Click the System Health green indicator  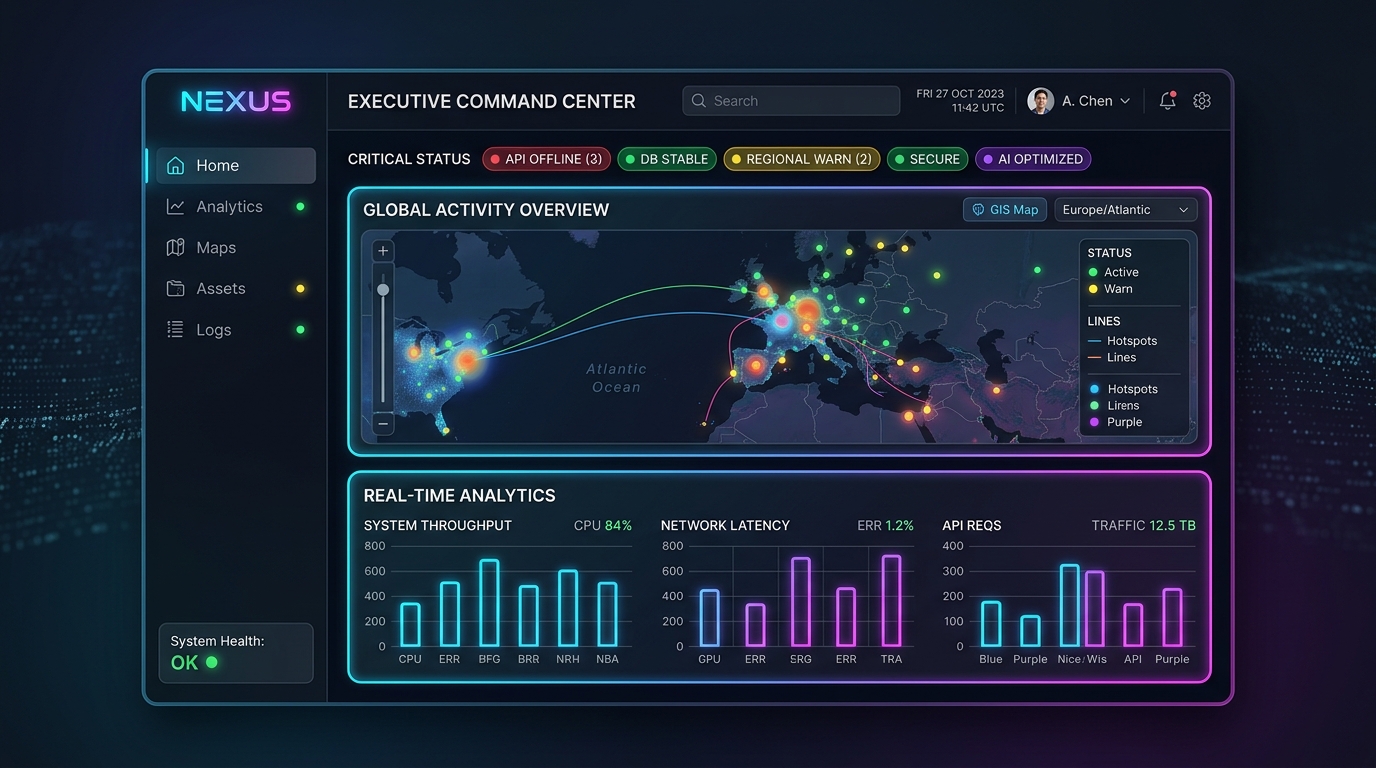[211, 662]
